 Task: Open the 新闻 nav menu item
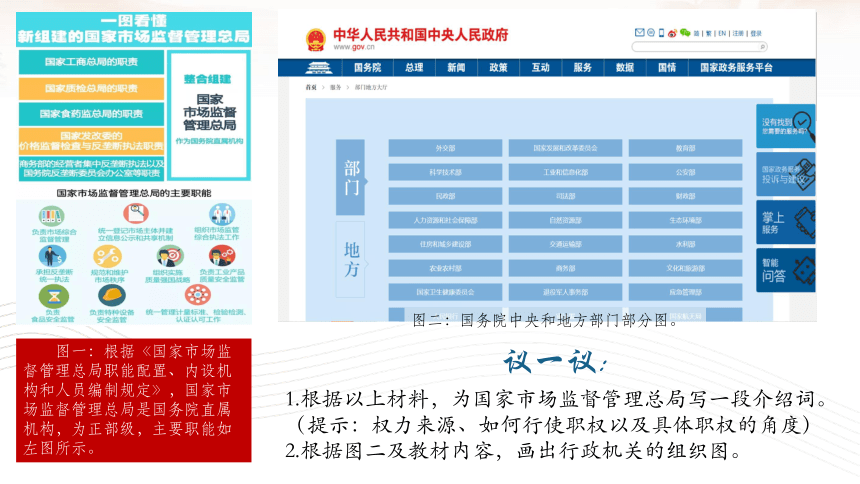pyautogui.click(x=456, y=67)
